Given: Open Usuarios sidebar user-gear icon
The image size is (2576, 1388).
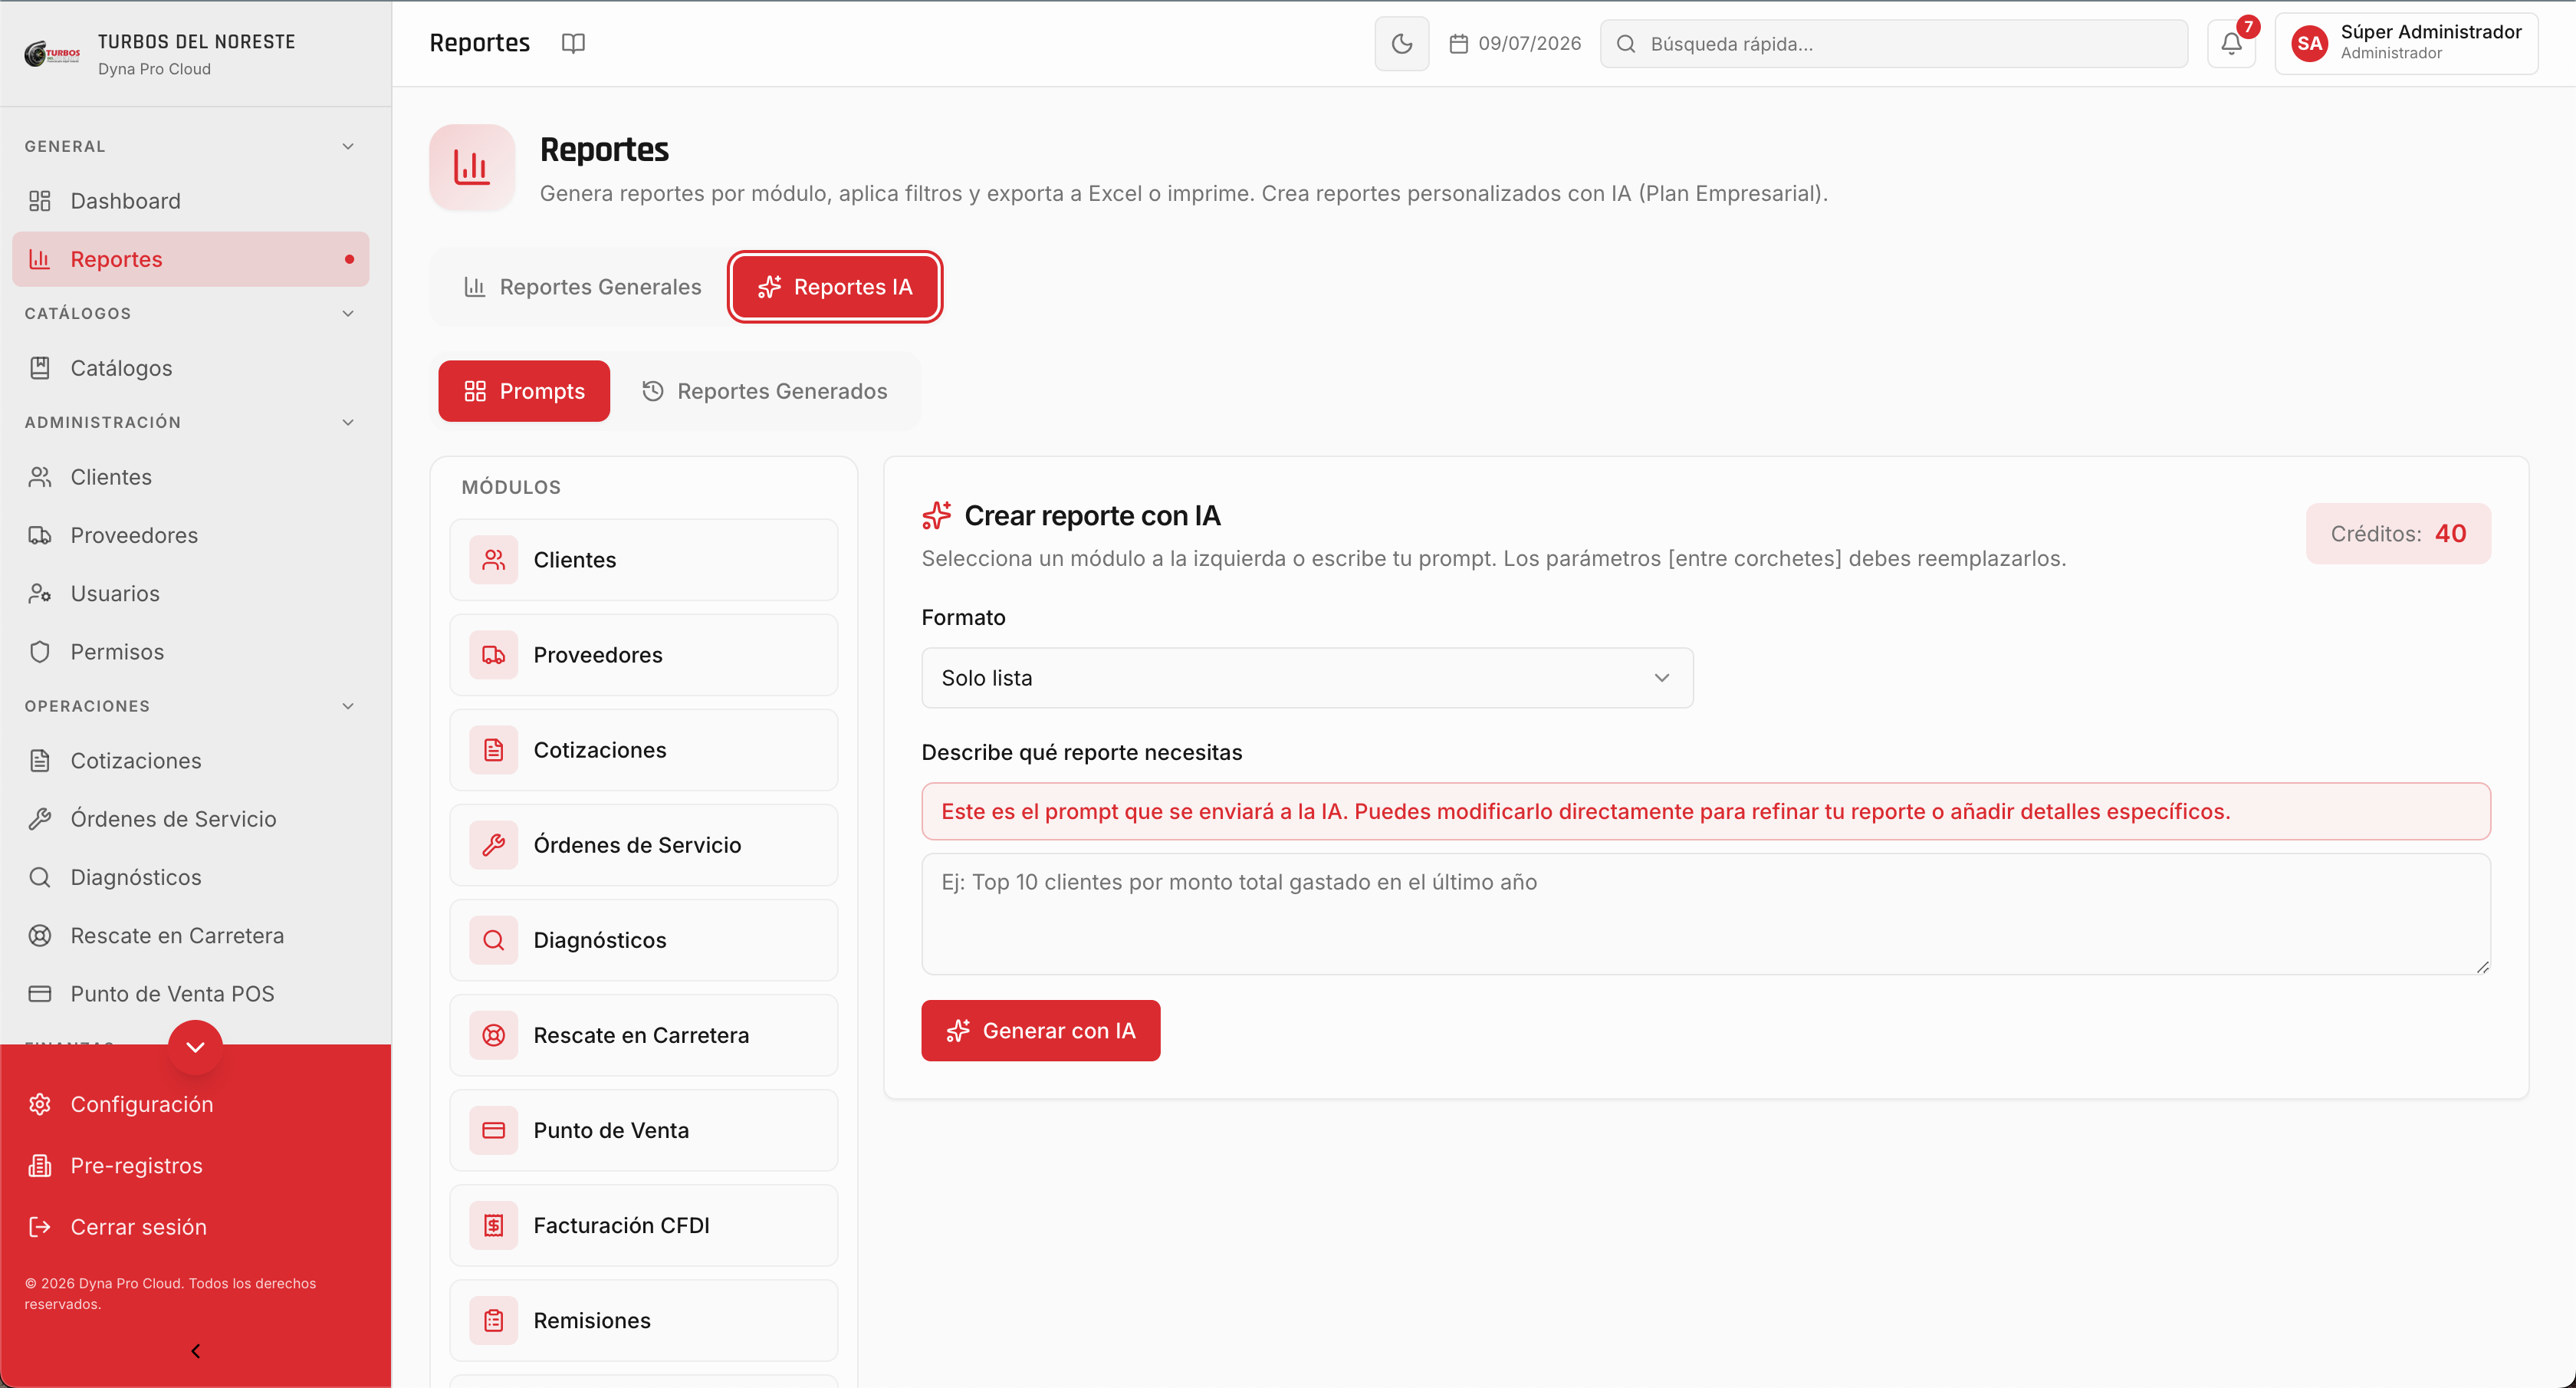Looking at the screenshot, I should (40, 593).
